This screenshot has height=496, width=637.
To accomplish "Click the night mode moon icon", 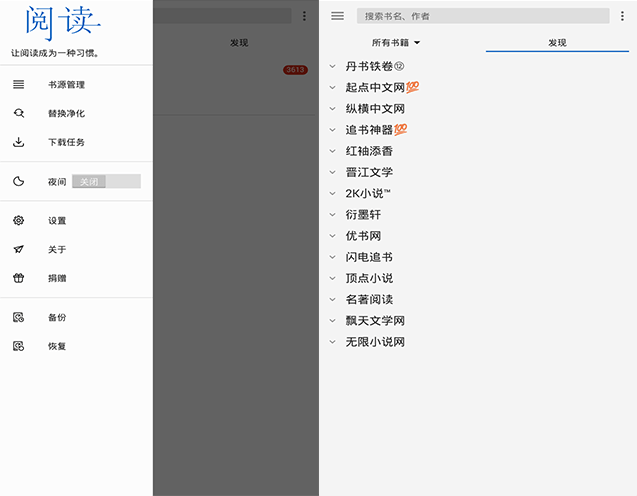I will coord(18,181).
